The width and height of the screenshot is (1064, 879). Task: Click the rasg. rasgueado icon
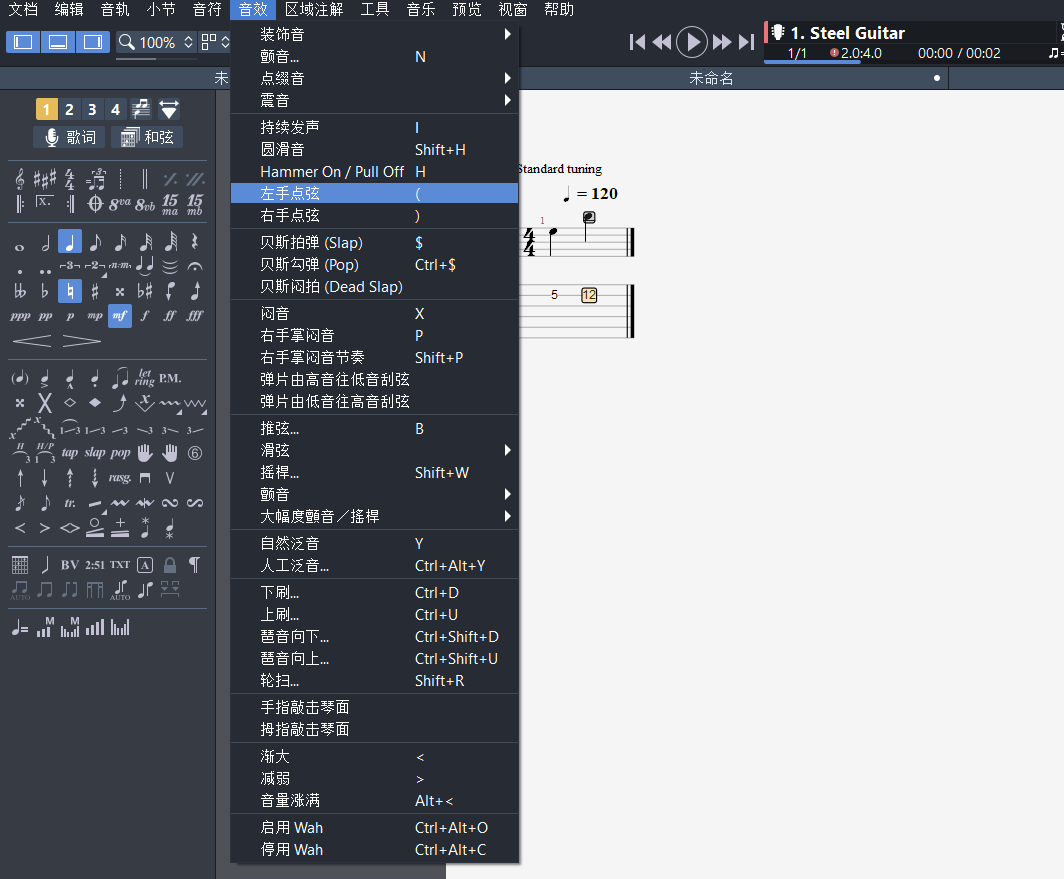click(x=120, y=477)
